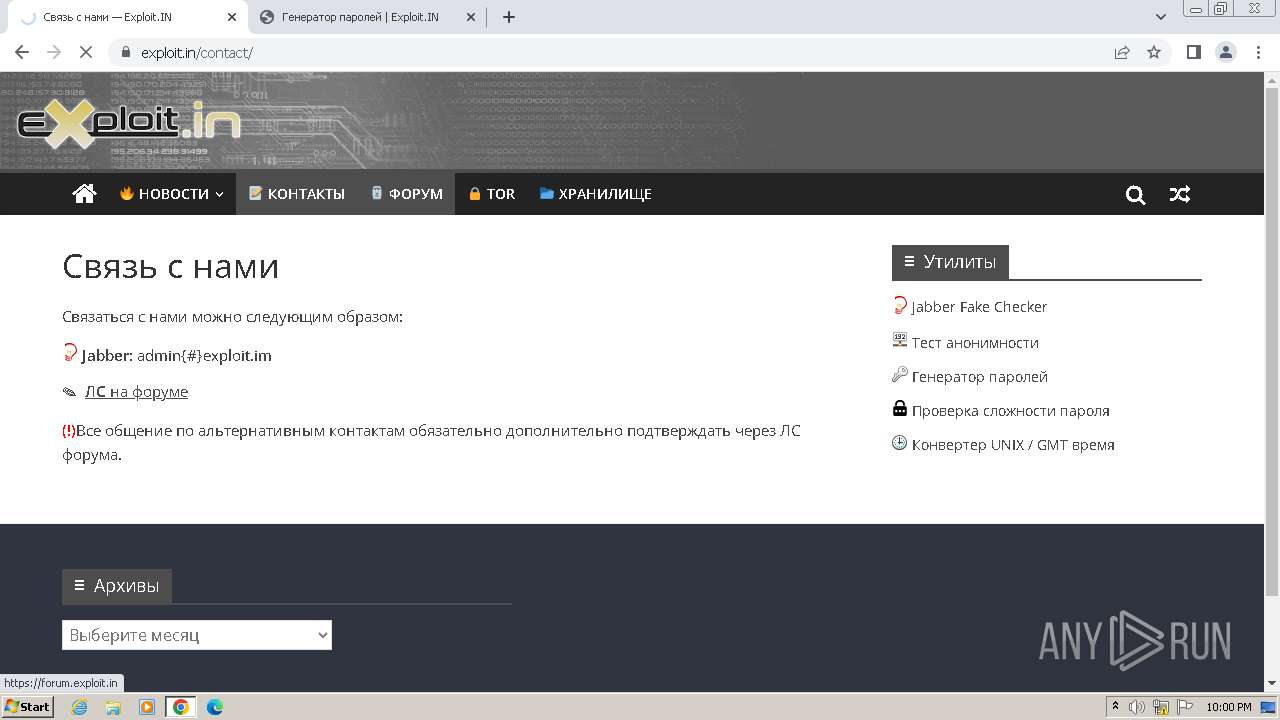1280x720 pixels.
Task: Open the ФОРУМ menu item
Action: pyautogui.click(x=406, y=194)
